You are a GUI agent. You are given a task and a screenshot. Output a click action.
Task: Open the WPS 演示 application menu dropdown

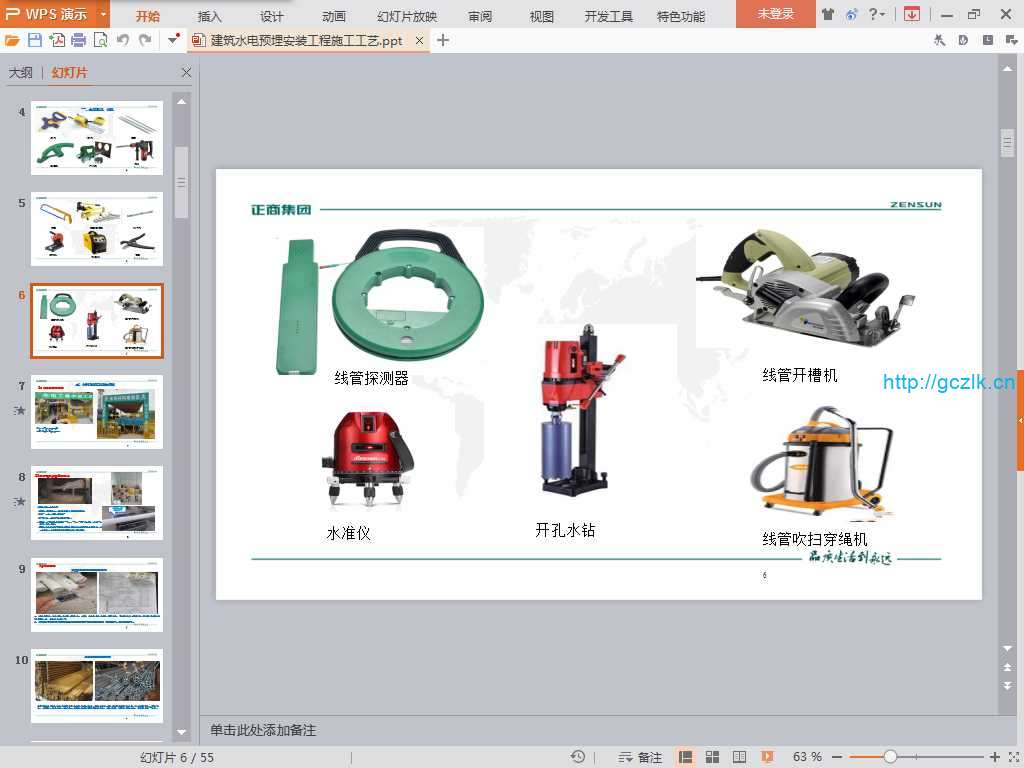104,14
